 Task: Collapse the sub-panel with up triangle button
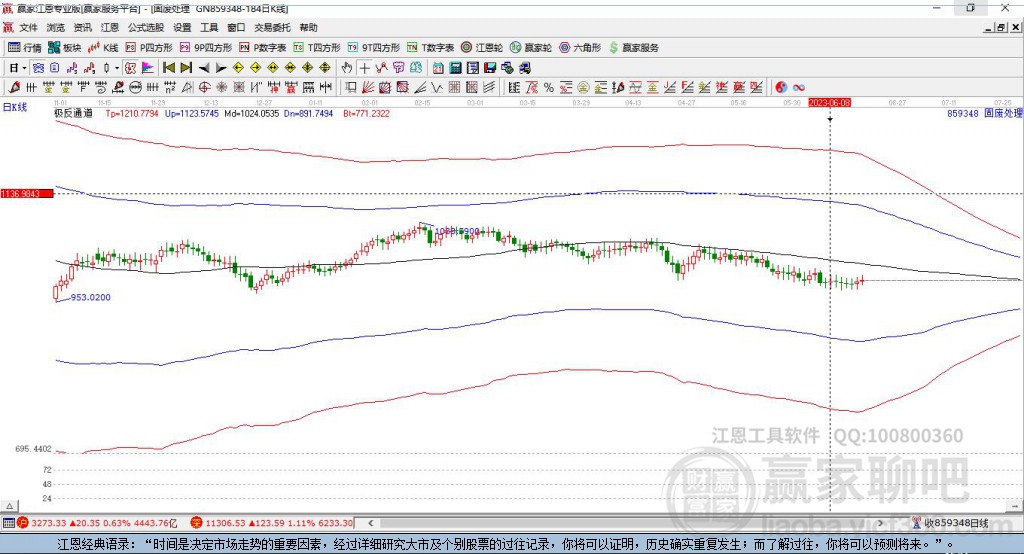10,506
